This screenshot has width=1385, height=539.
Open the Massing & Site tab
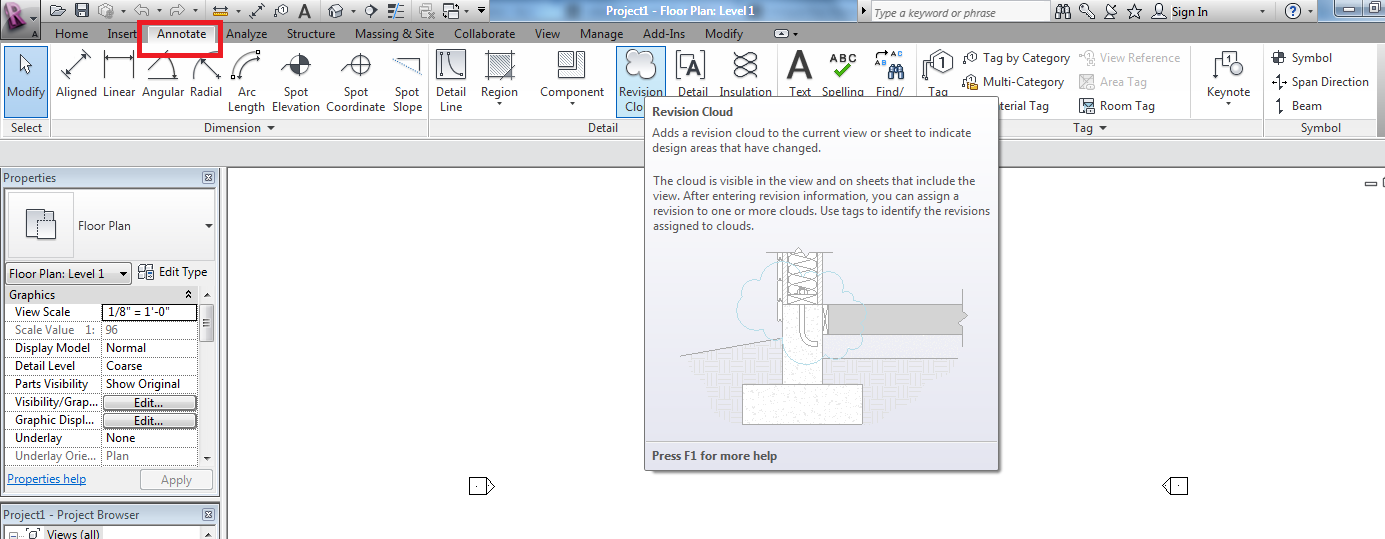point(394,34)
